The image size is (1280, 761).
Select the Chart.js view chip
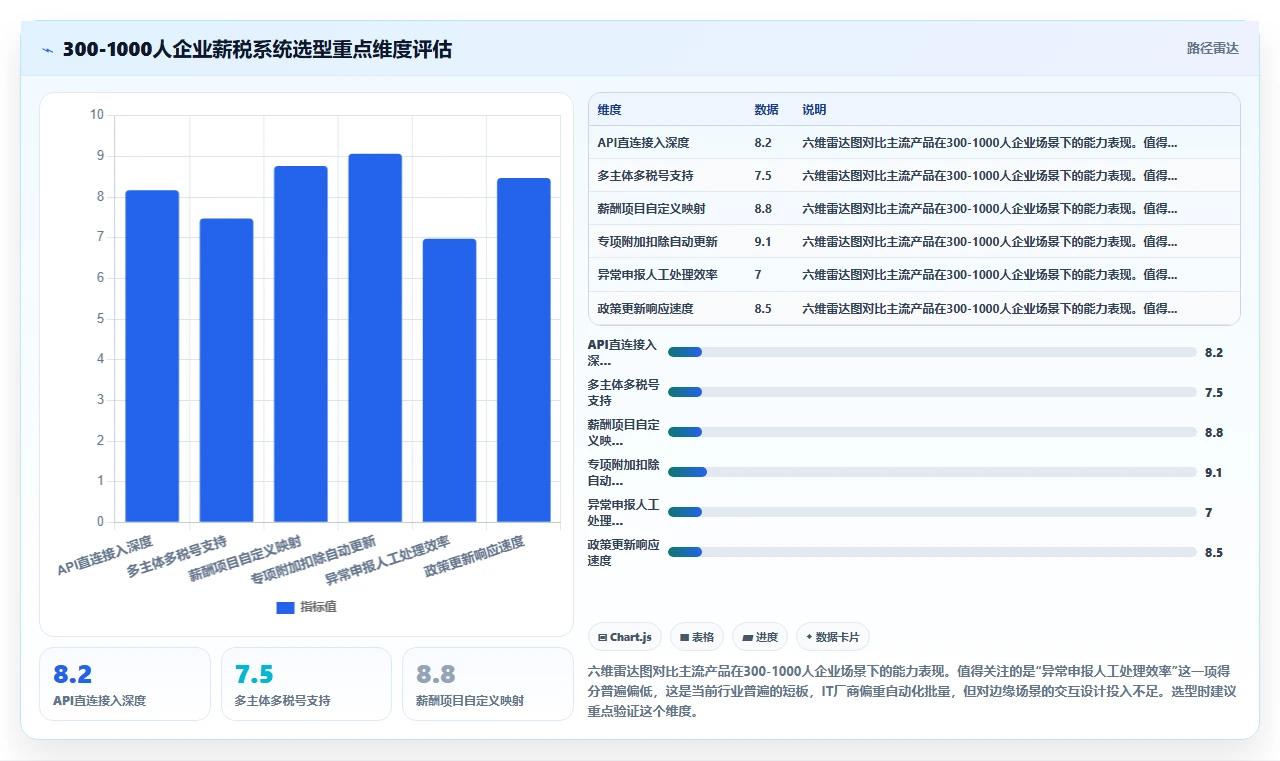[625, 637]
